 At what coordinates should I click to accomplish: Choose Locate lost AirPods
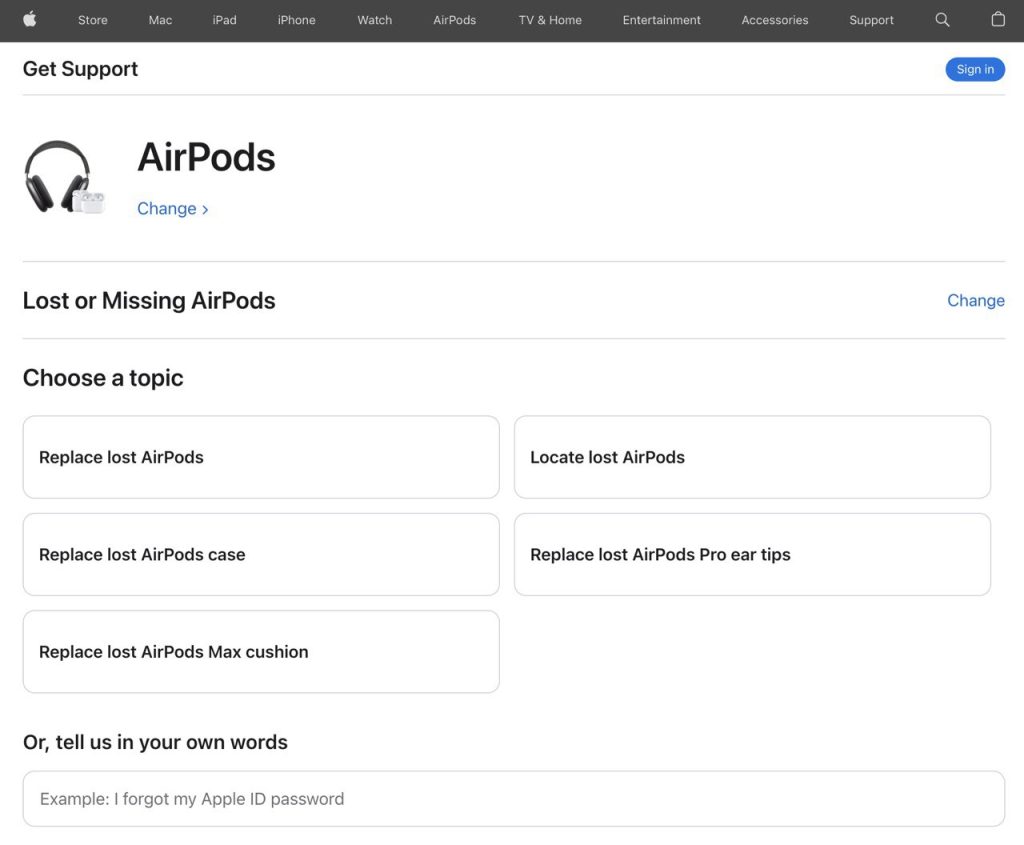tap(752, 457)
